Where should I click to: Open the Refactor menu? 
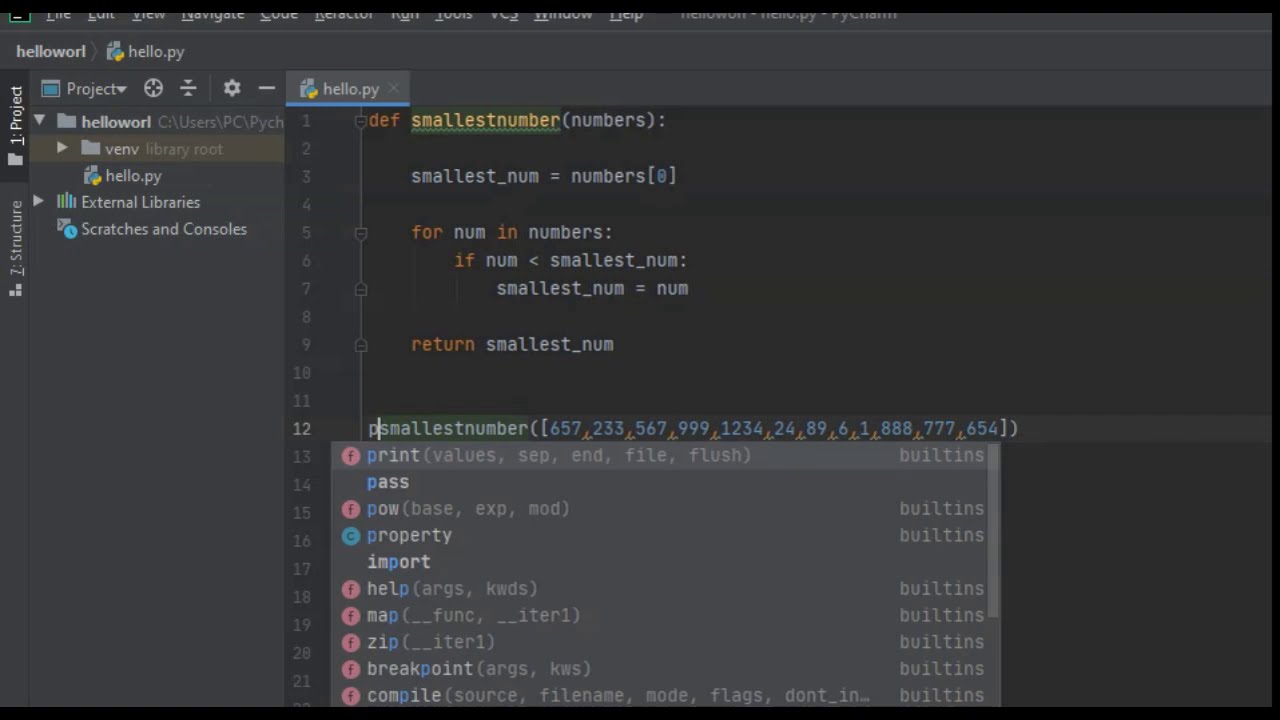pyautogui.click(x=344, y=14)
